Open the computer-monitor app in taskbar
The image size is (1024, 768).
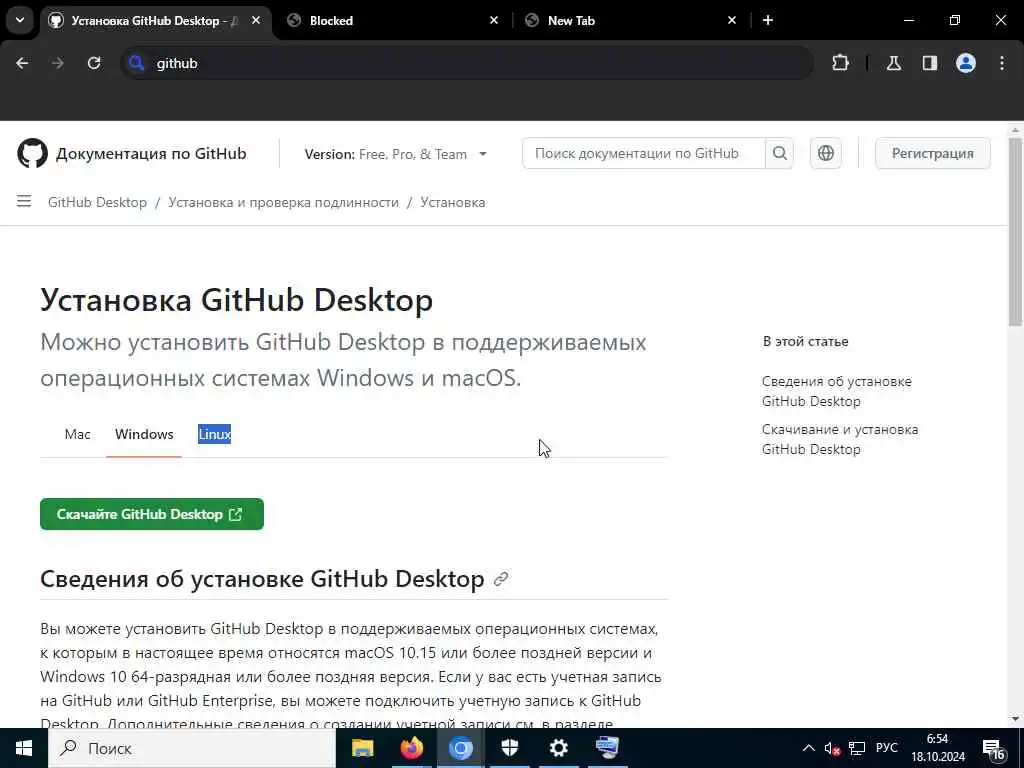tap(607, 748)
